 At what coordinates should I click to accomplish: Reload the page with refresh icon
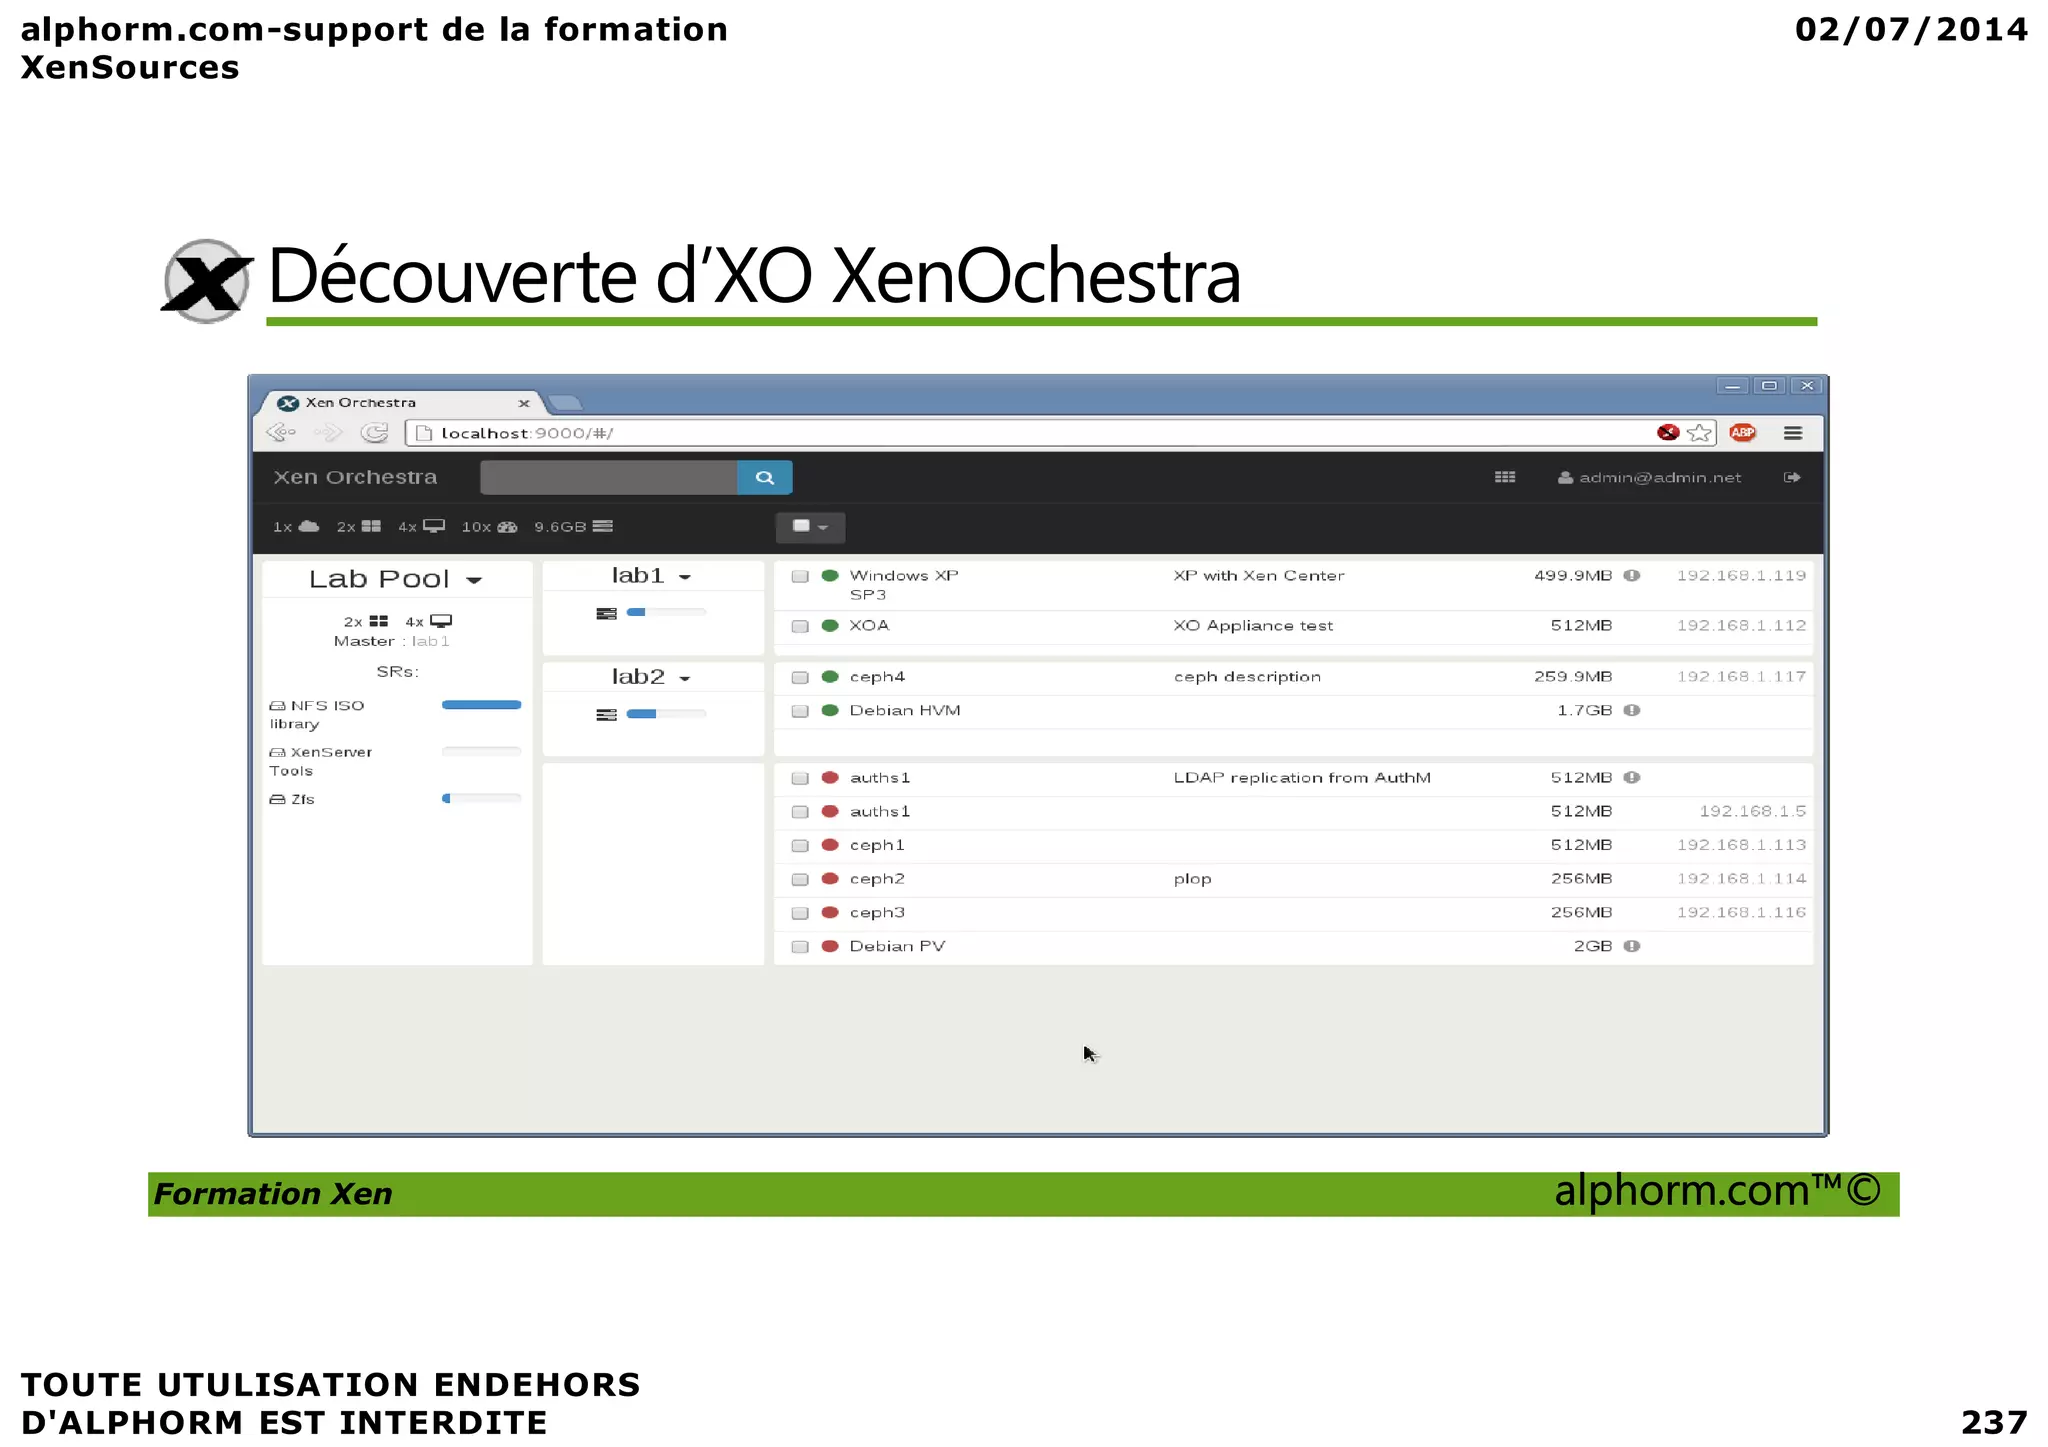[374, 433]
